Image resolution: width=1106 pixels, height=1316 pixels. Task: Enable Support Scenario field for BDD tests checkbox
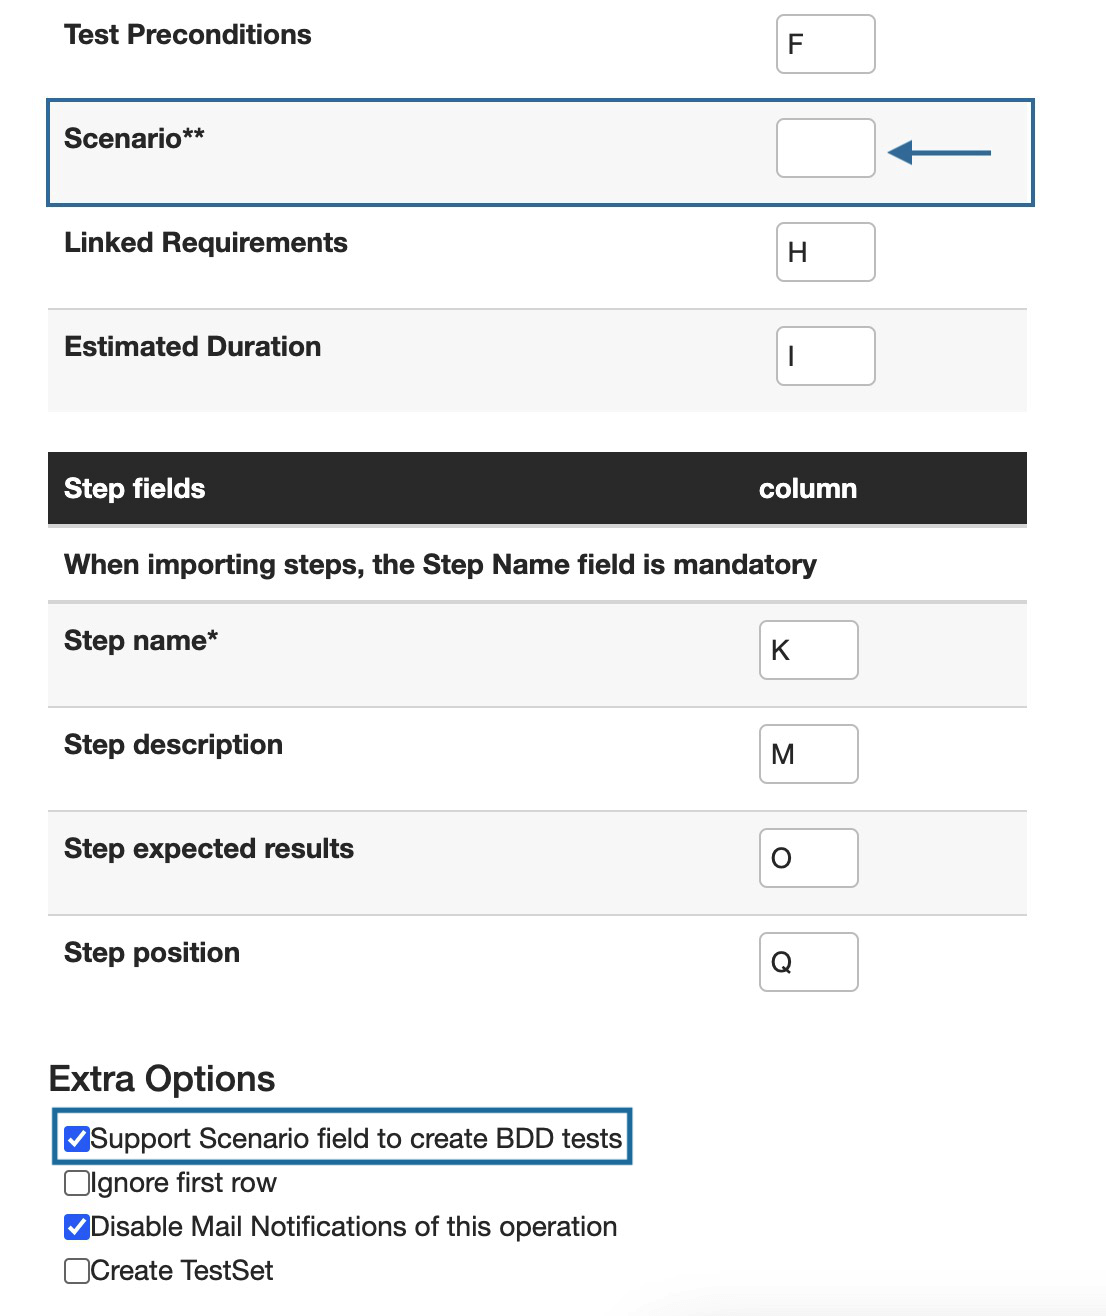(77, 1139)
